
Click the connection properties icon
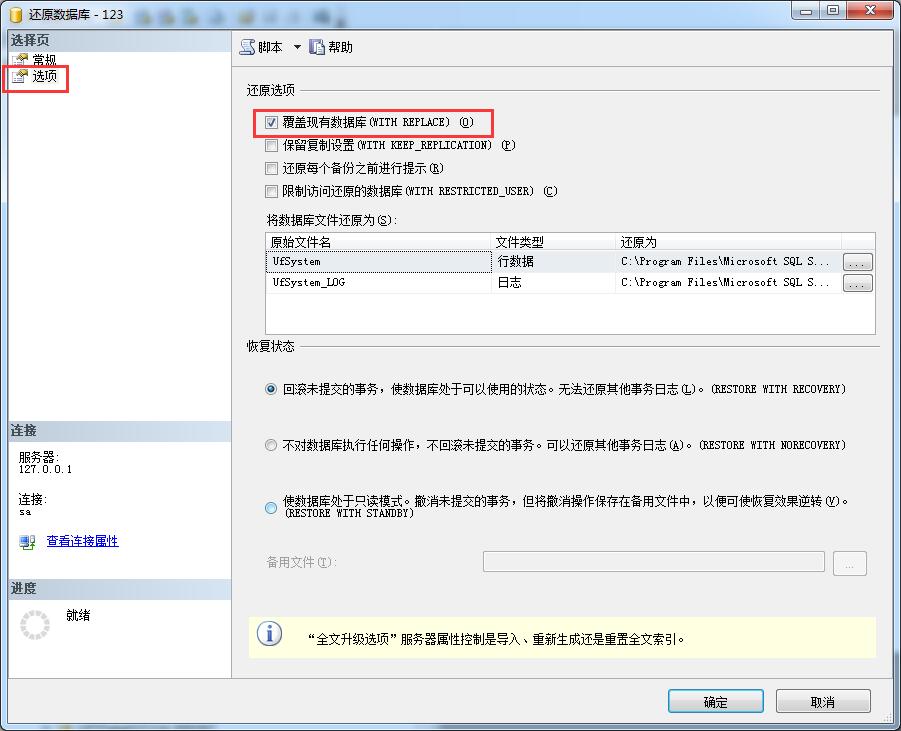click(x=27, y=541)
